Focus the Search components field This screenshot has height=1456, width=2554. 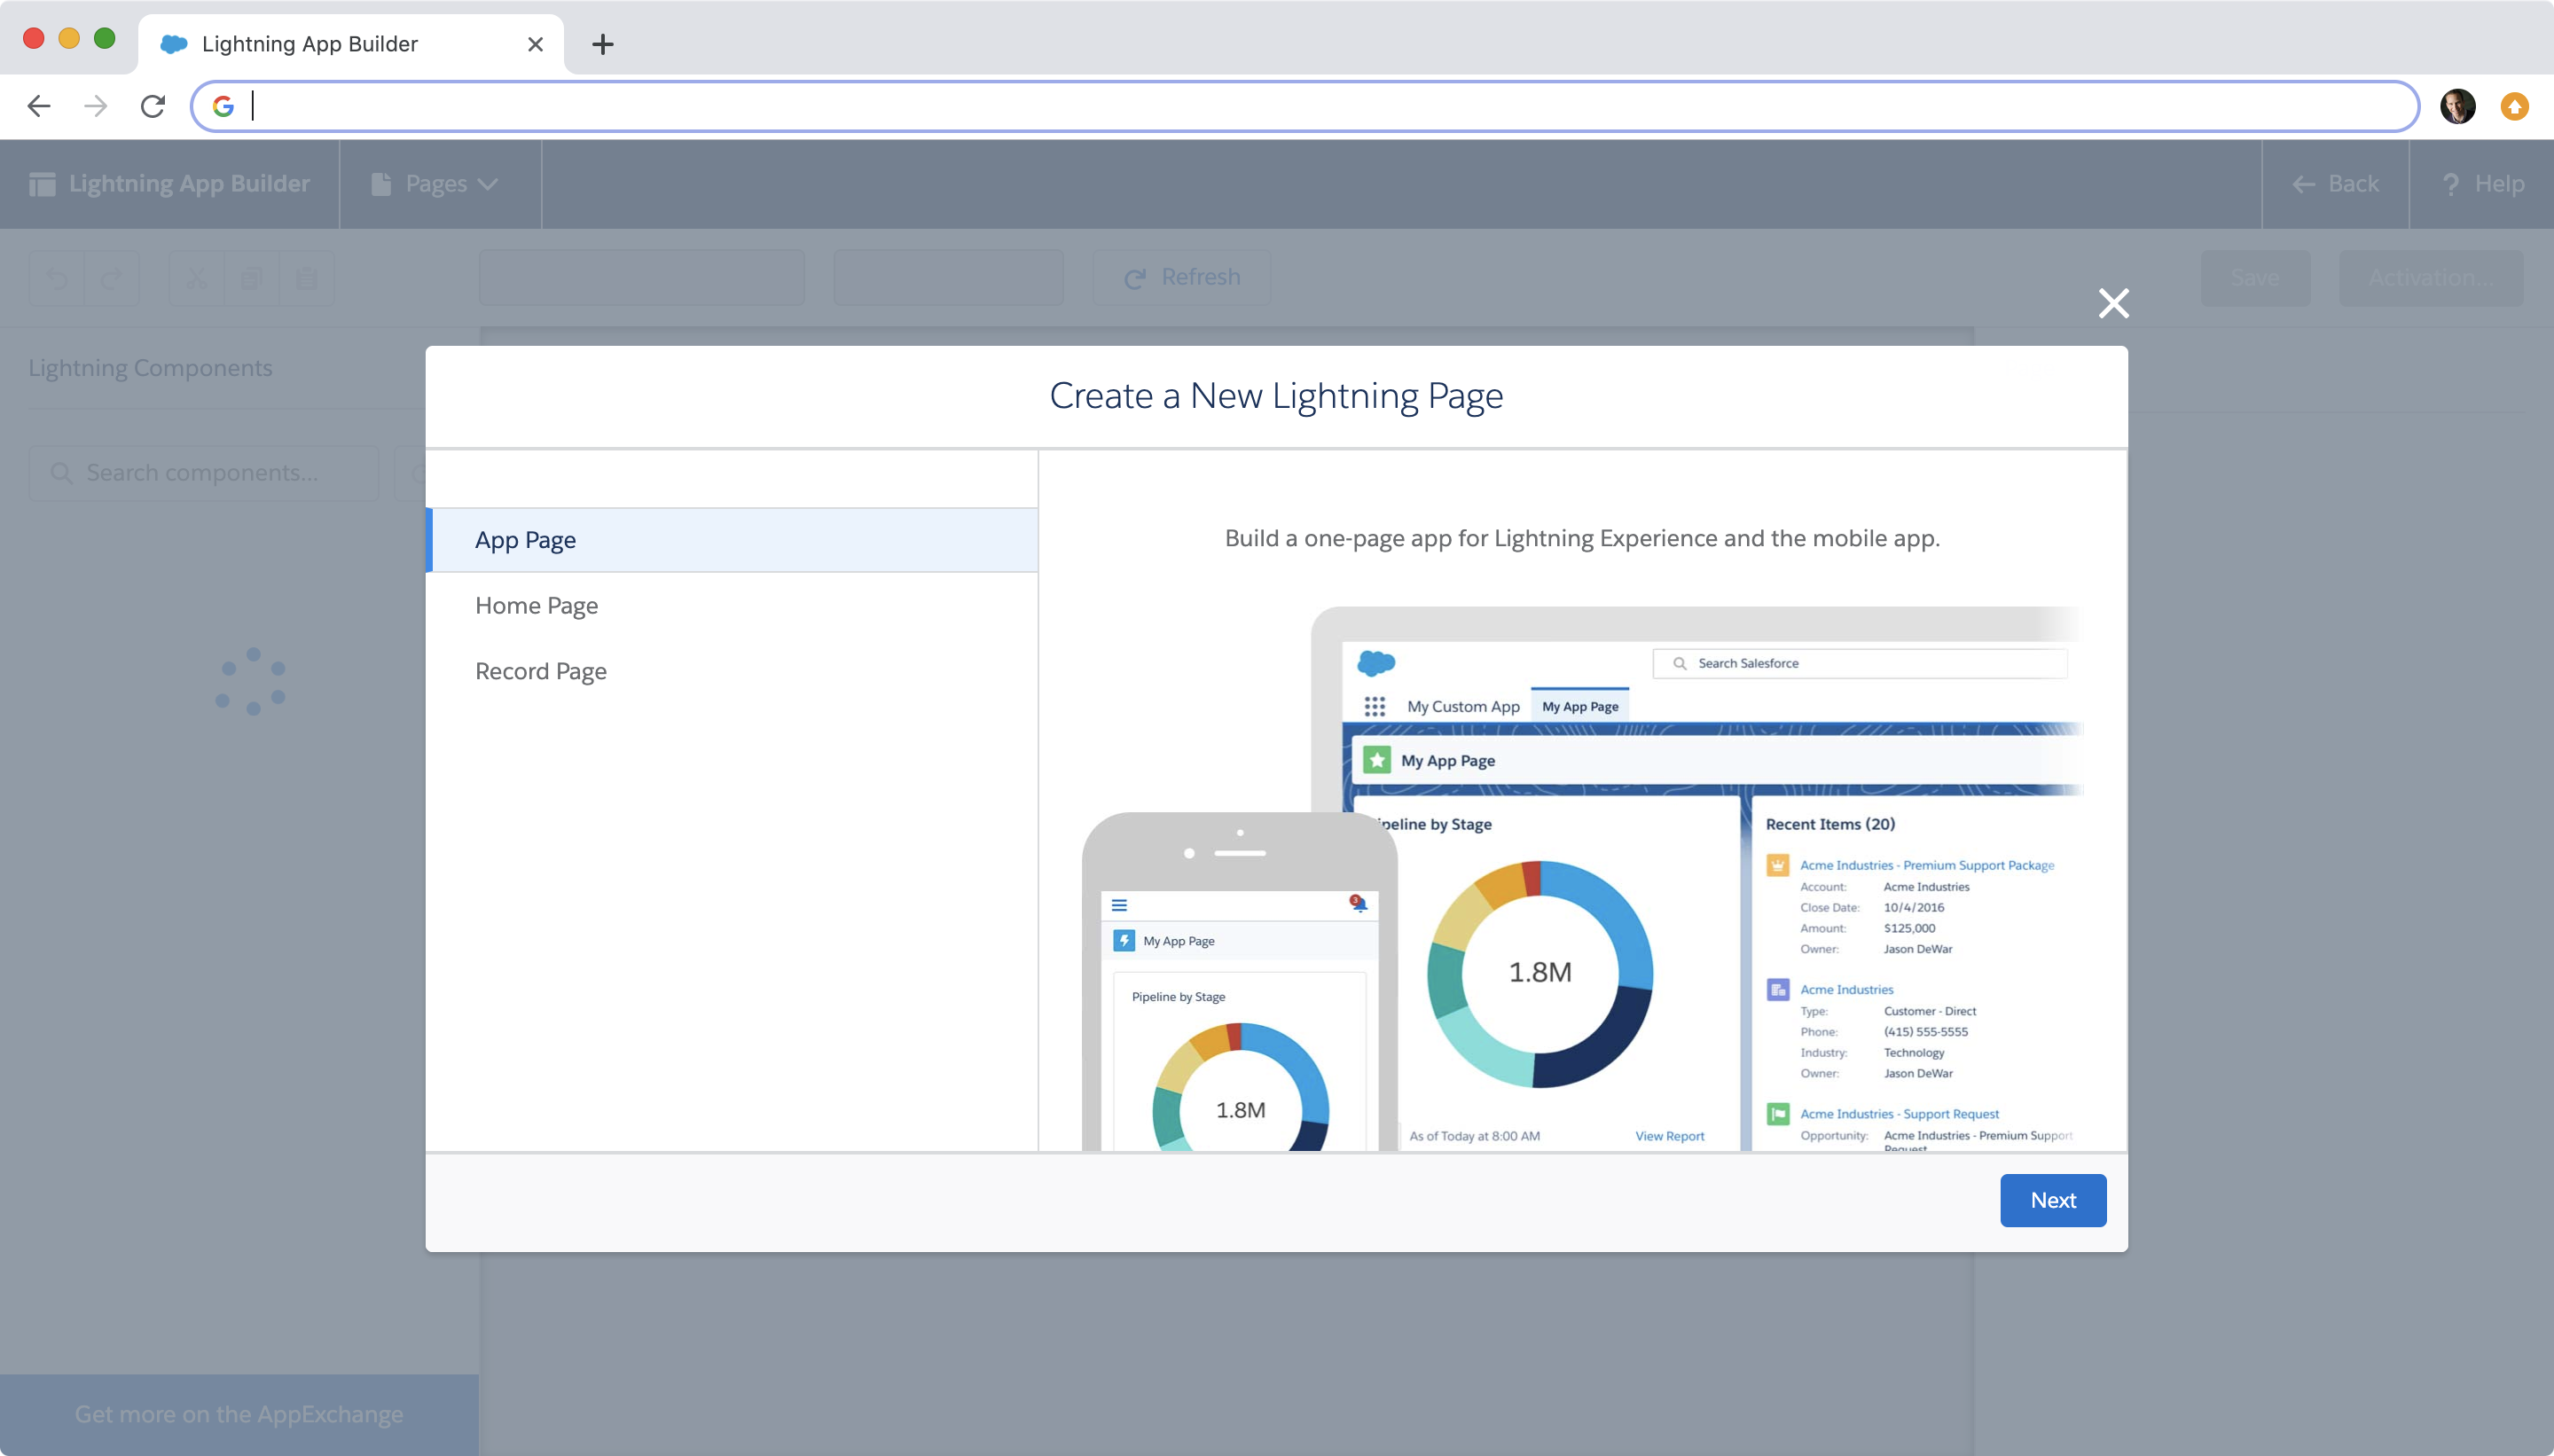(204, 473)
